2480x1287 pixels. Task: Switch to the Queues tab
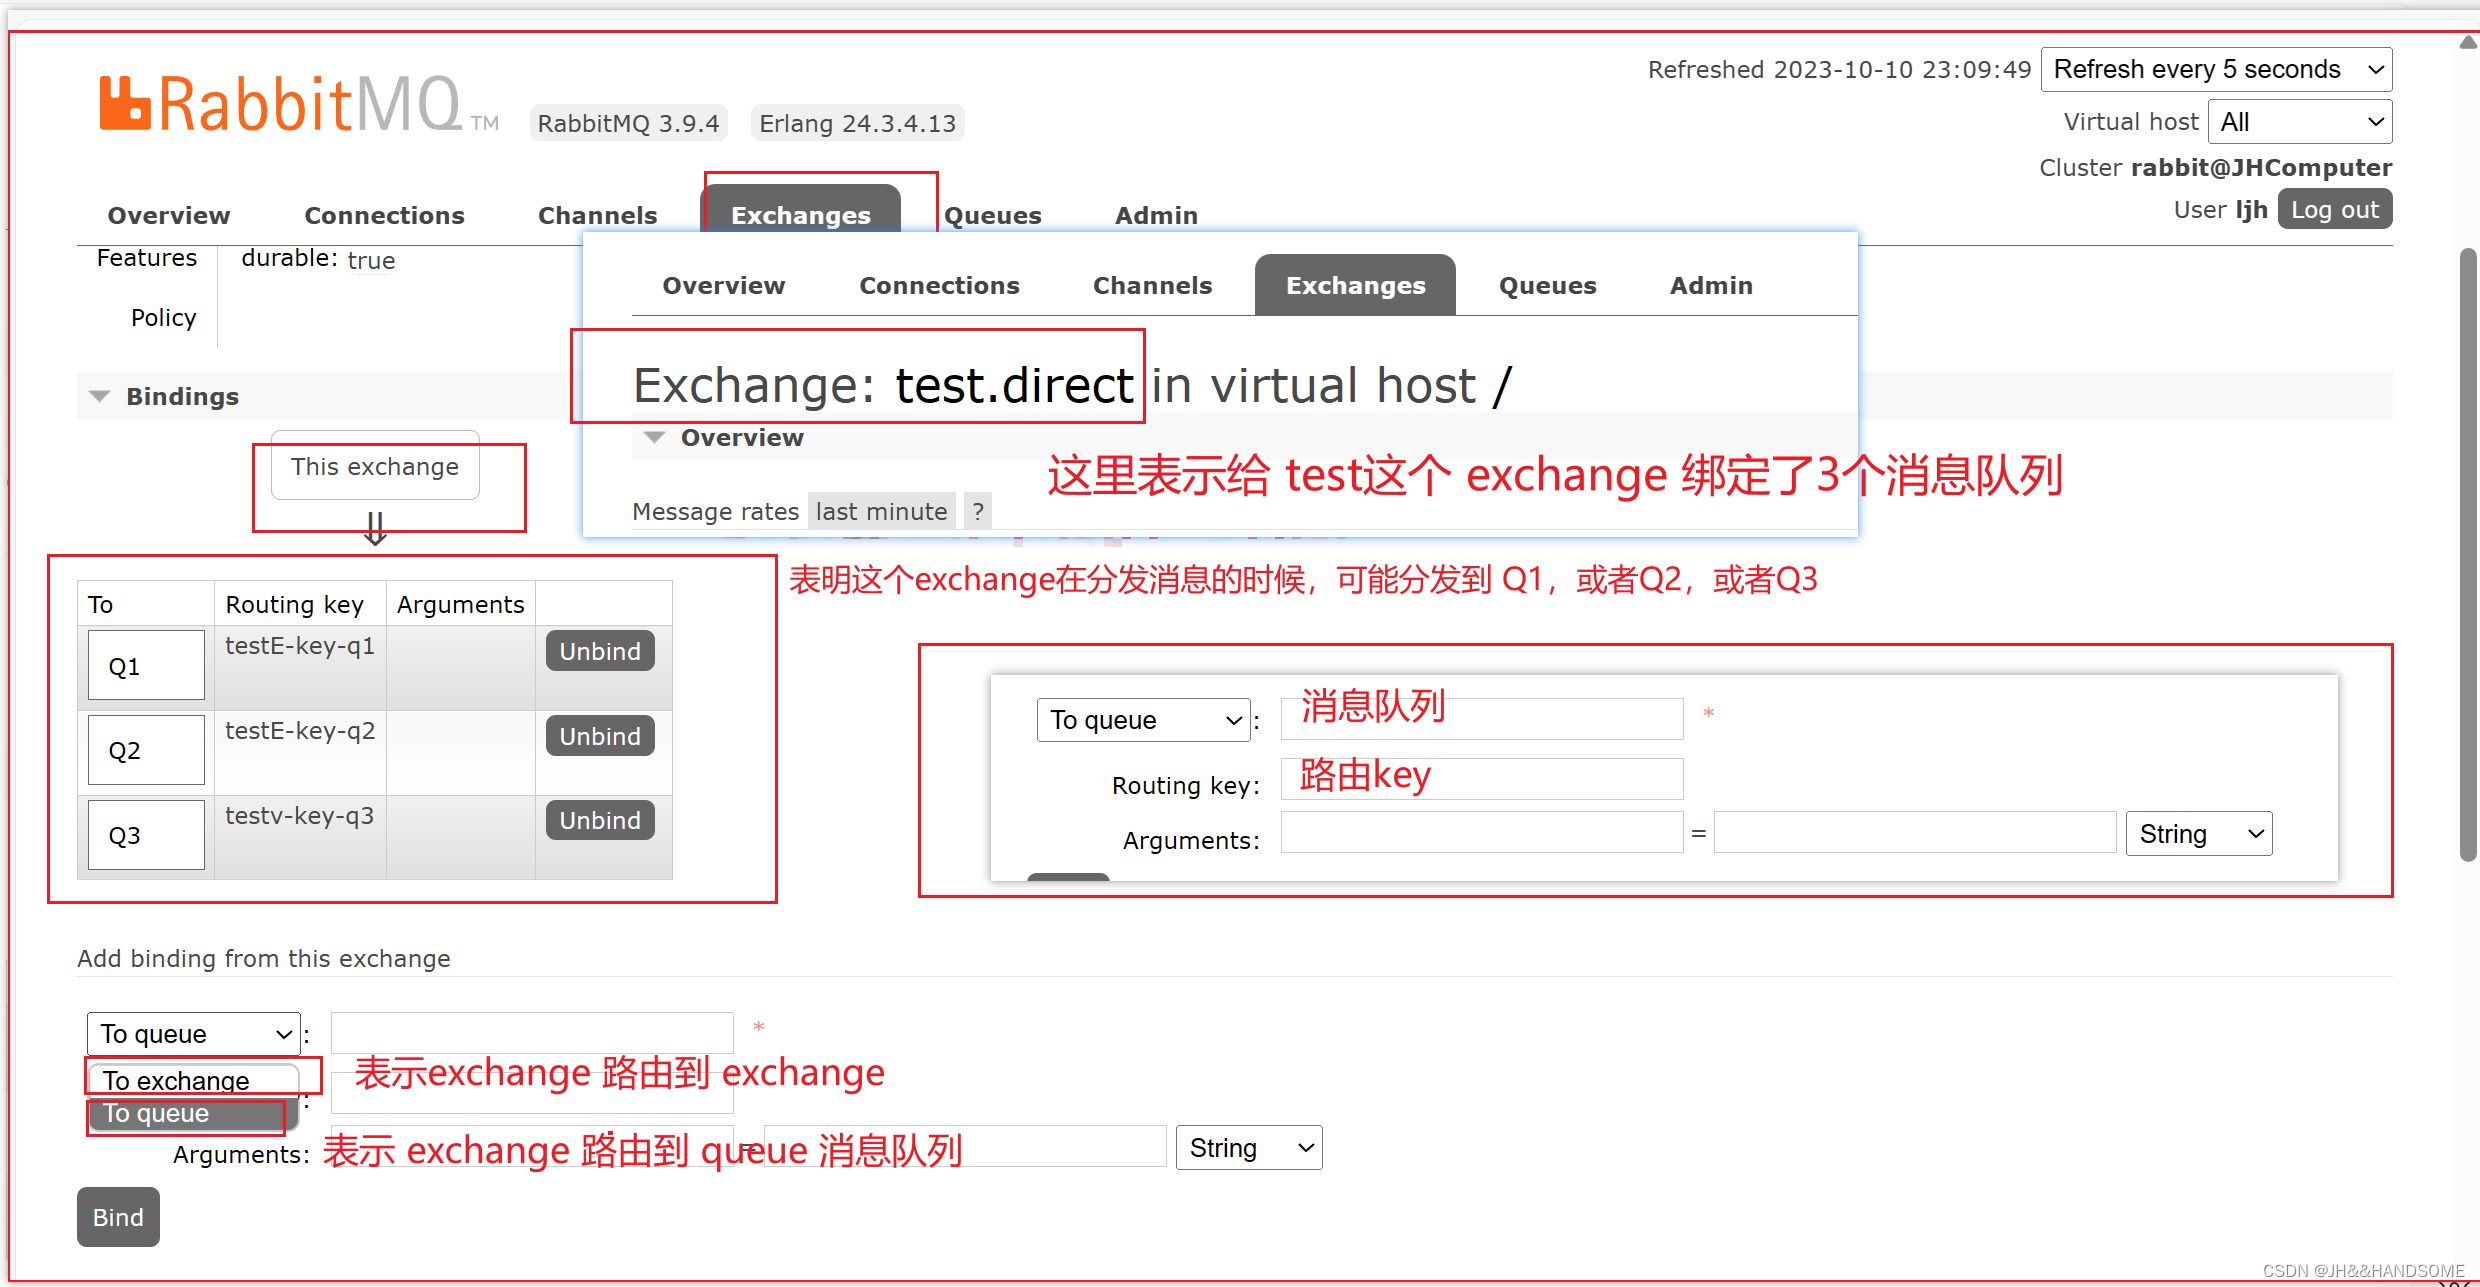pyautogui.click(x=993, y=215)
